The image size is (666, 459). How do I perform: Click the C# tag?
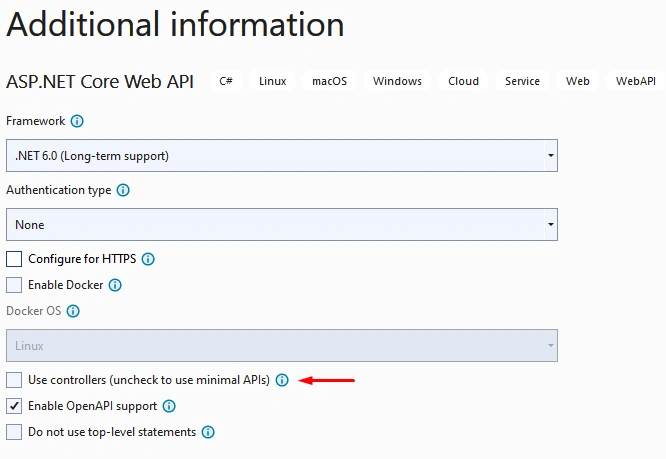(x=226, y=81)
